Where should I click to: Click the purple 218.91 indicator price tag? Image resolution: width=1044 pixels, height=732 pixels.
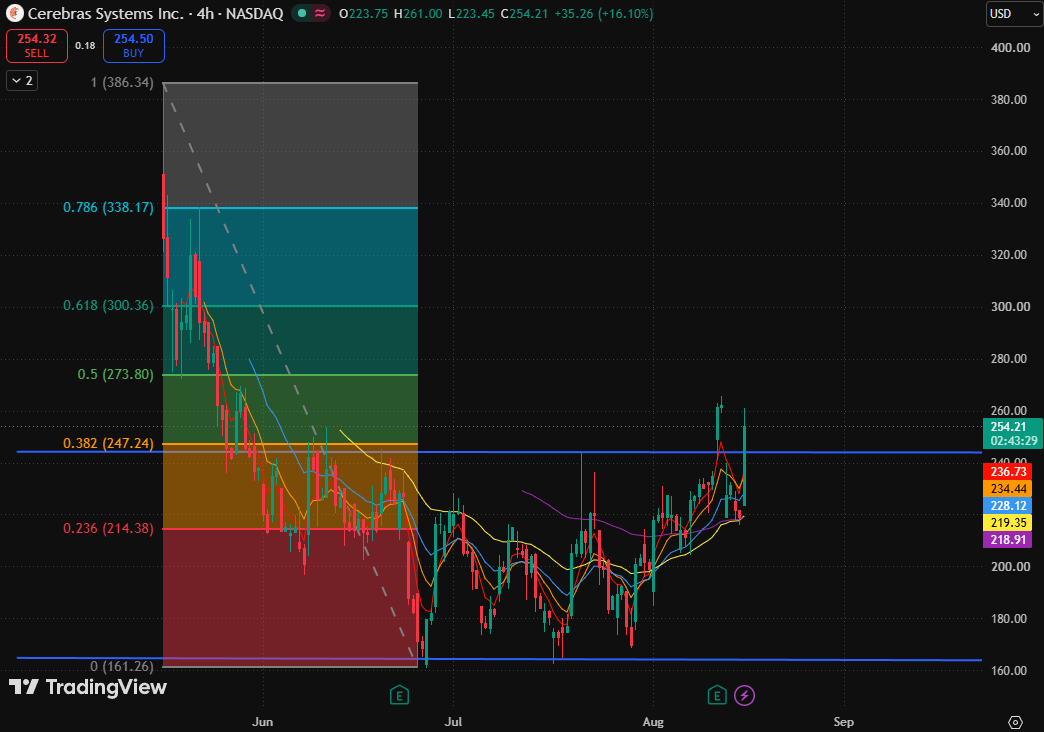[x=1007, y=540]
